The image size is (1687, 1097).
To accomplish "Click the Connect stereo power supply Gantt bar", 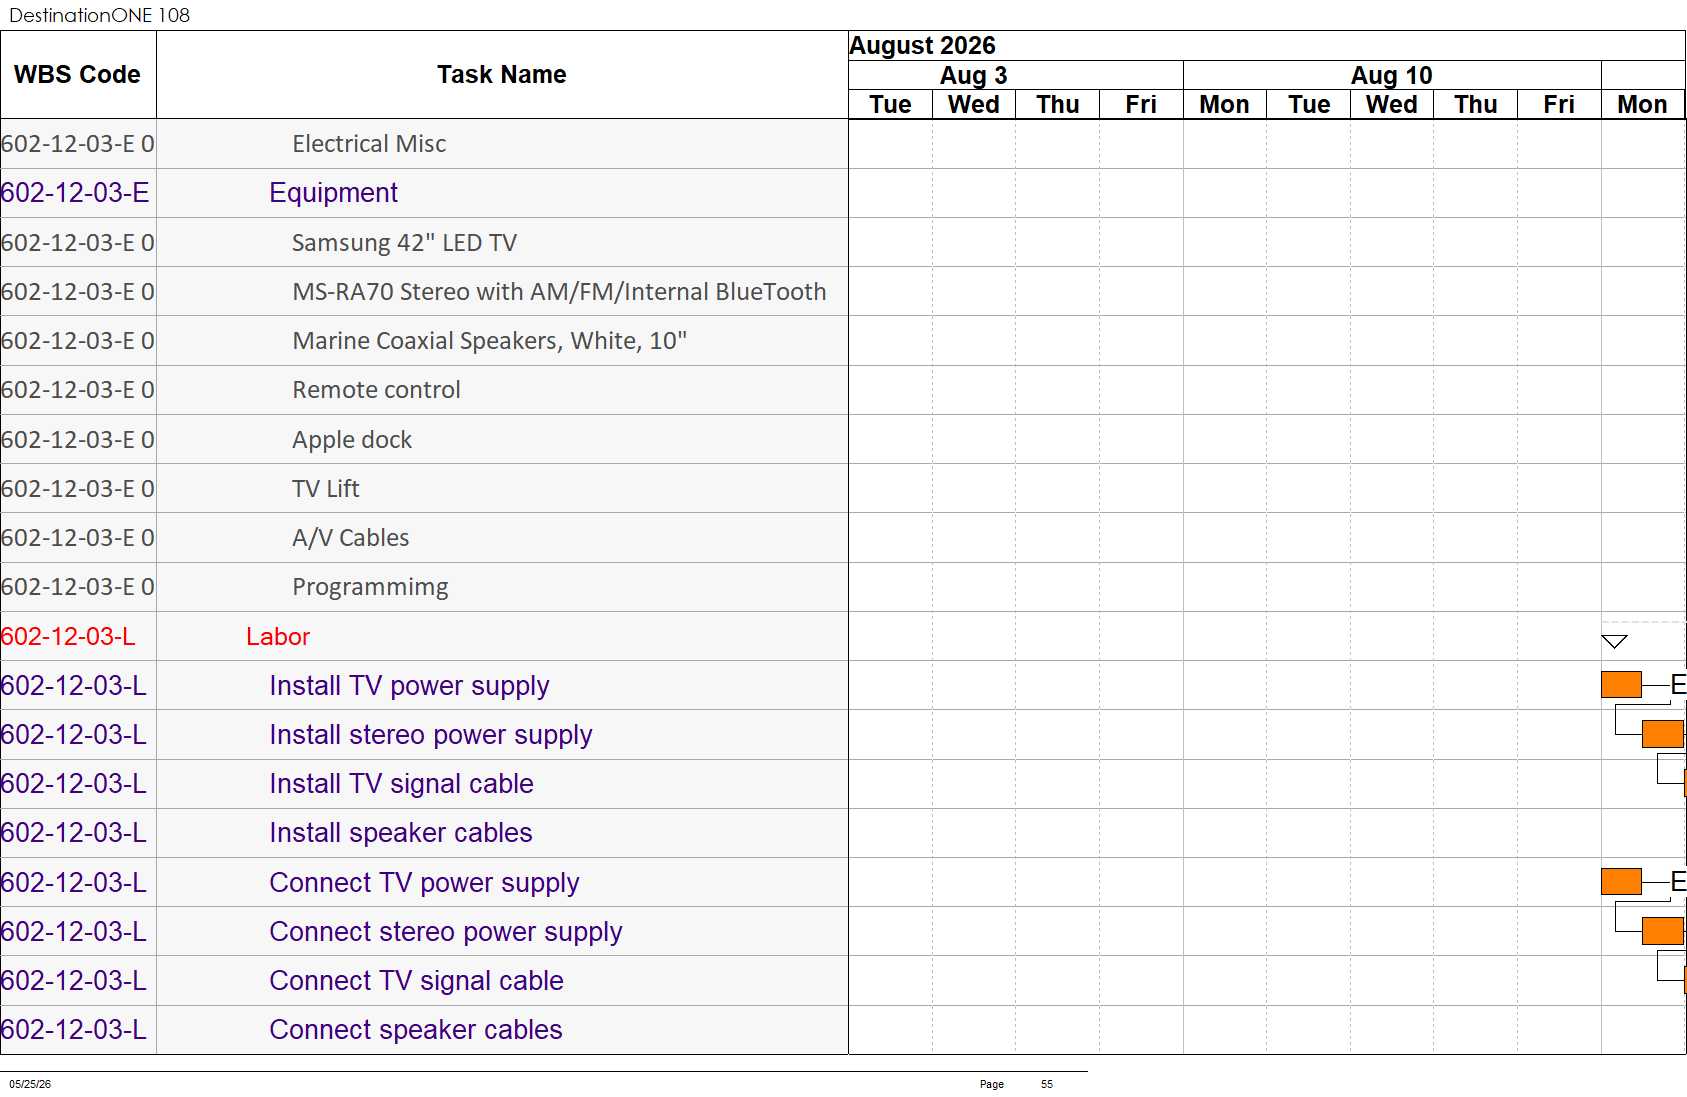I will click(x=1663, y=931).
